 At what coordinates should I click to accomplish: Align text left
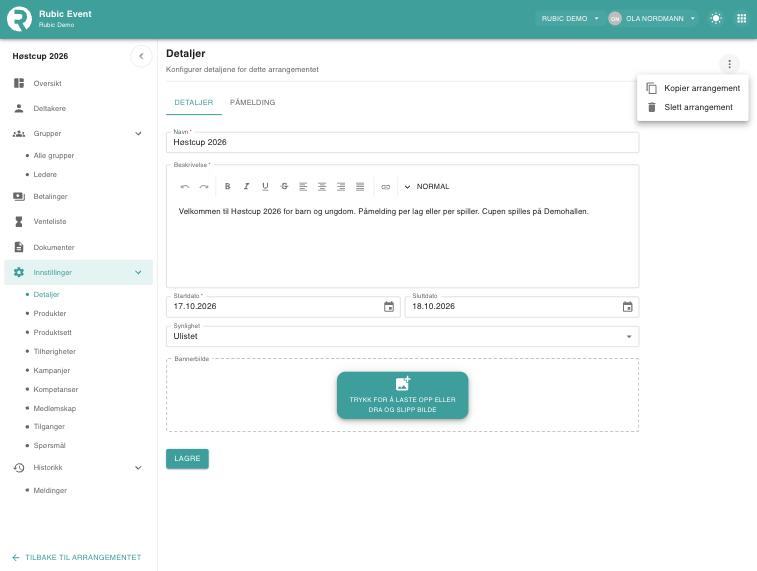303,187
